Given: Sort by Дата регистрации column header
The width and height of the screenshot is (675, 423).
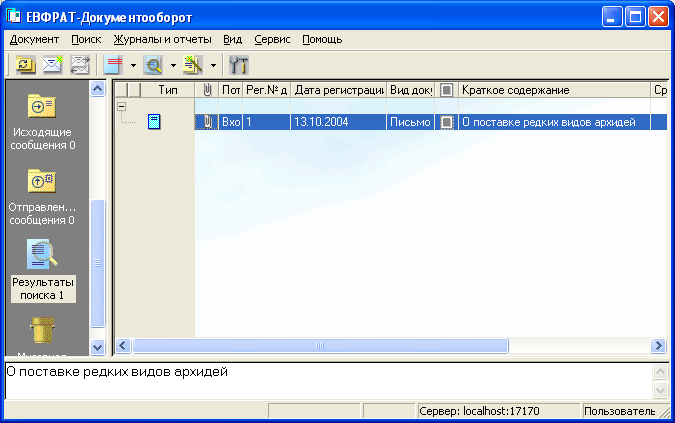Looking at the screenshot, I should click(x=339, y=90).
